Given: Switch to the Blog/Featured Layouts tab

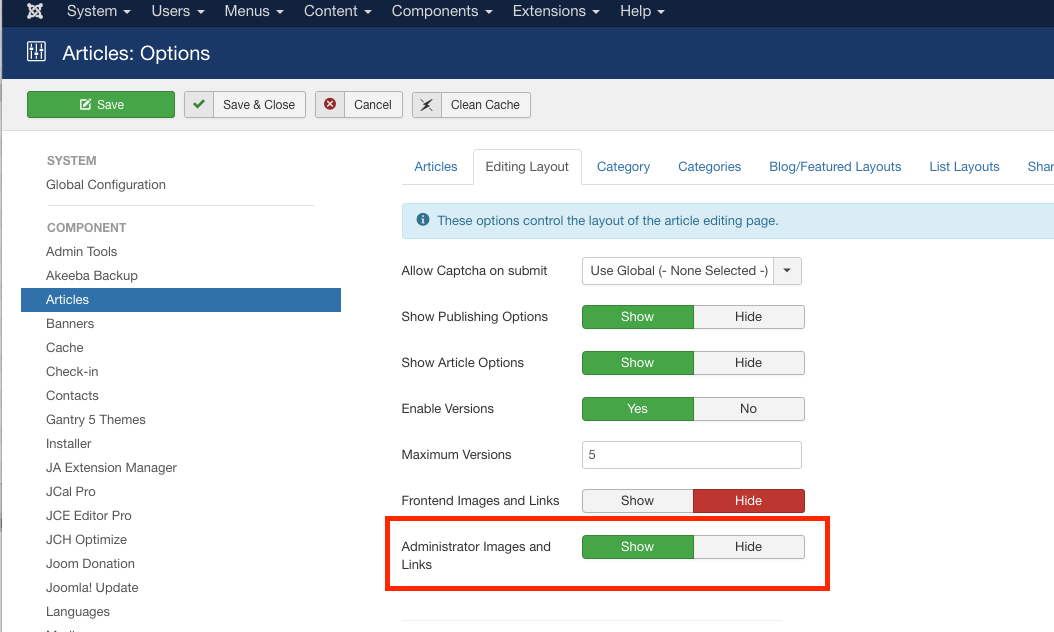Looking at the screenshot, I should (835, 167).
